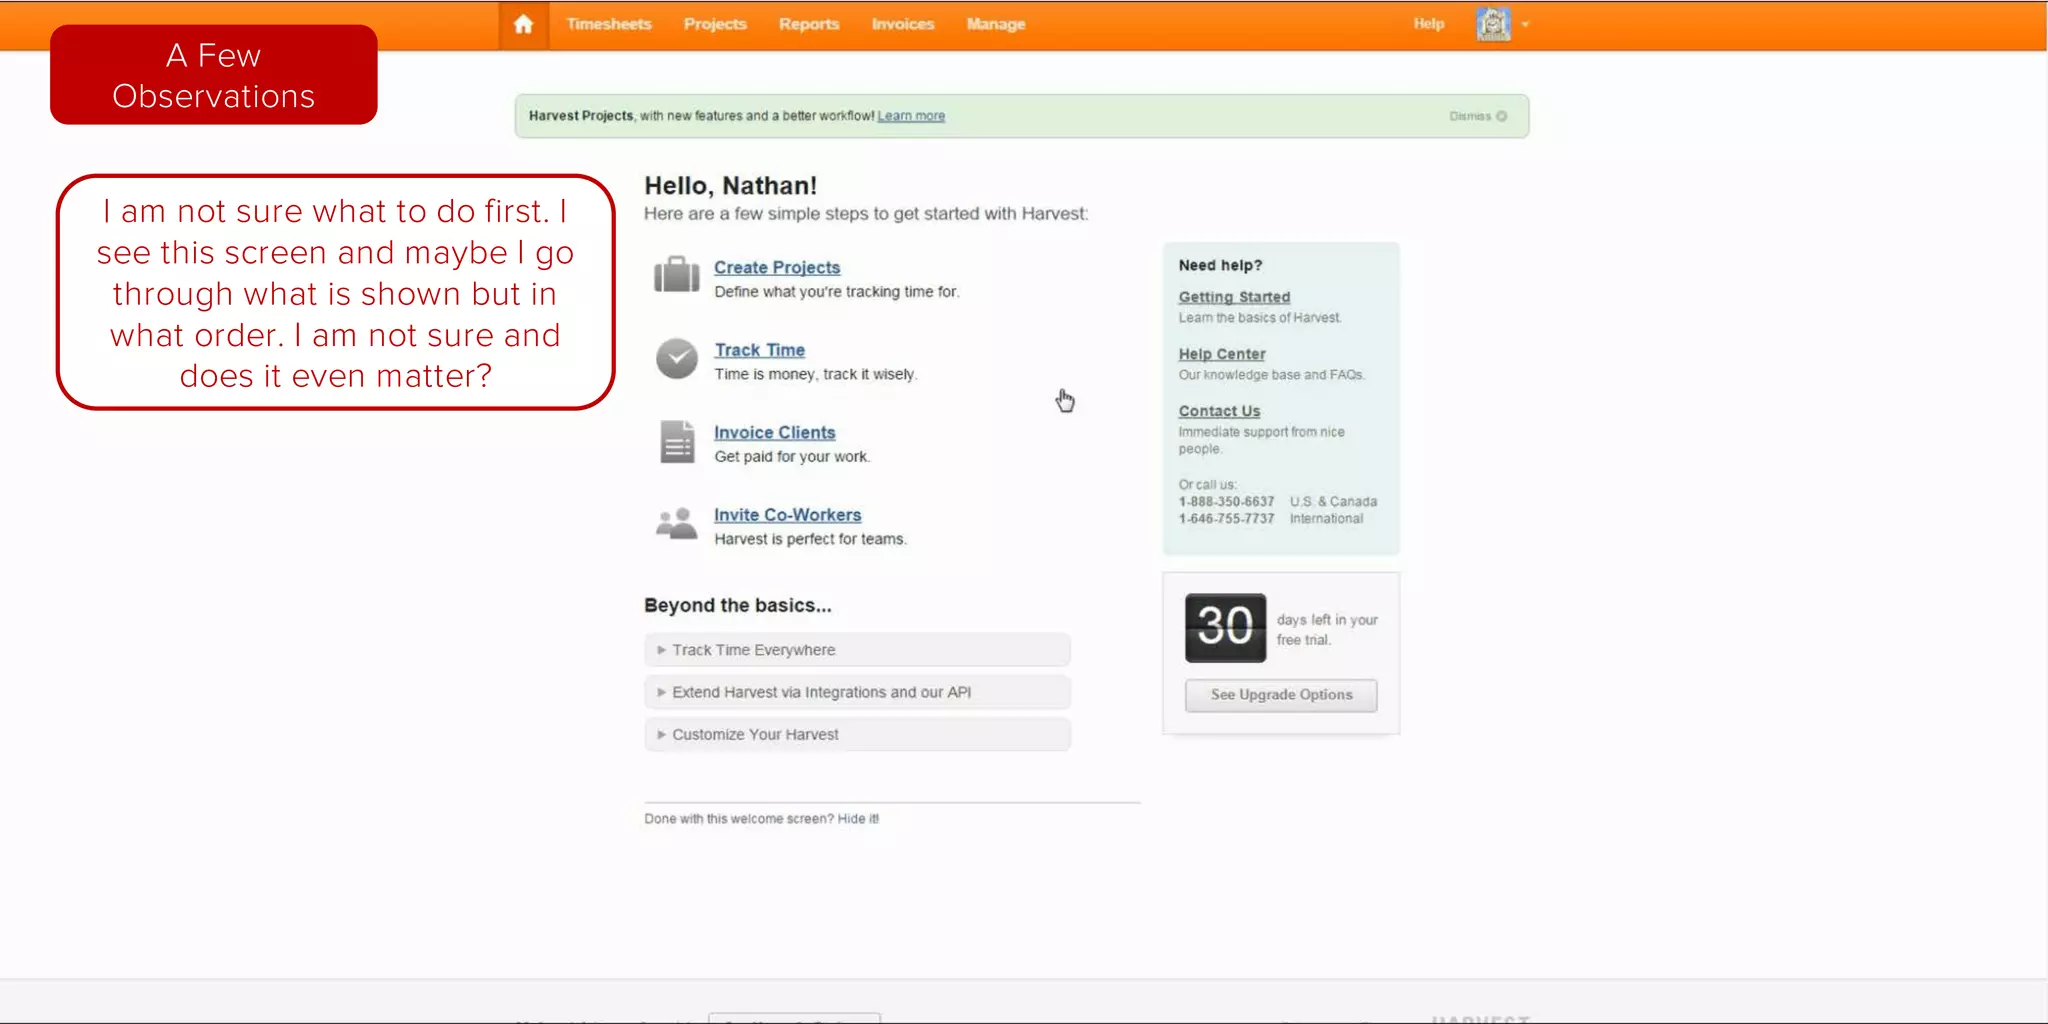The height and width of the screenshot is (1024, 2048).
Task: Click Hide it! to dismiss welcome screen
Action: click(858, 819)
